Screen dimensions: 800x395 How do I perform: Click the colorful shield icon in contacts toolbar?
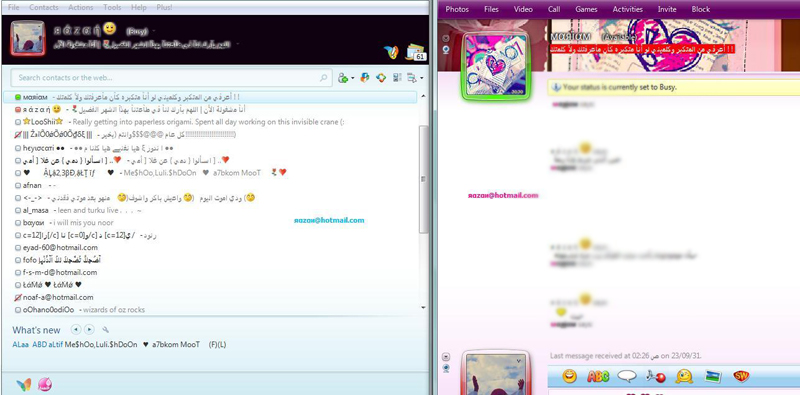click(364, 78)
